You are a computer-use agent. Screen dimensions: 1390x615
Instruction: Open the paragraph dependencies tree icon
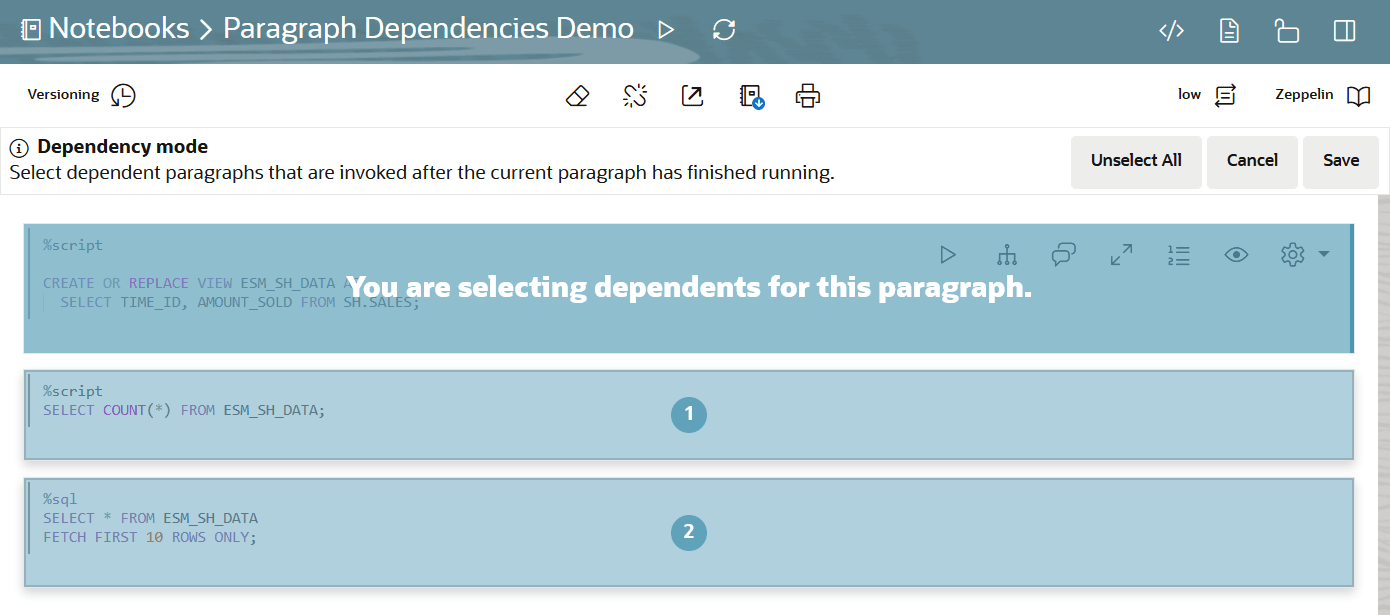[1007, 255]
